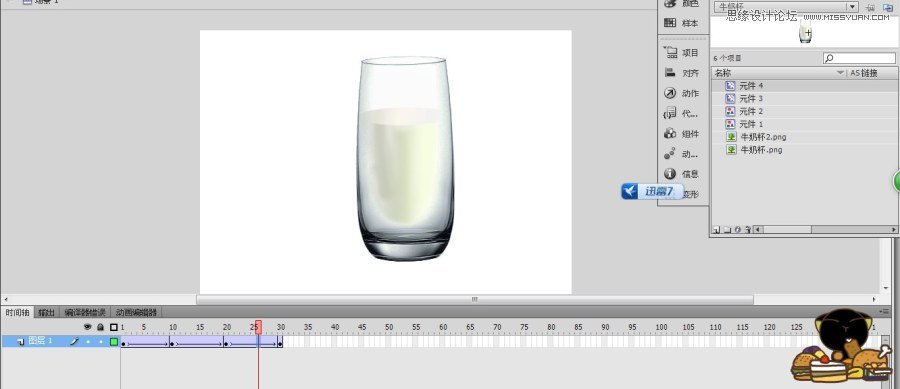Toggle lock dot for 图层 1
Viewport: 900px width, 389px height.
click(x=100, y=341)
